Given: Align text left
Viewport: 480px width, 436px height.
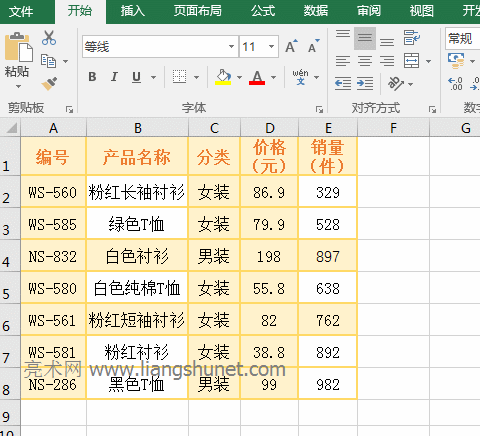Looking at the screenshot, I should tap(343, 61).
